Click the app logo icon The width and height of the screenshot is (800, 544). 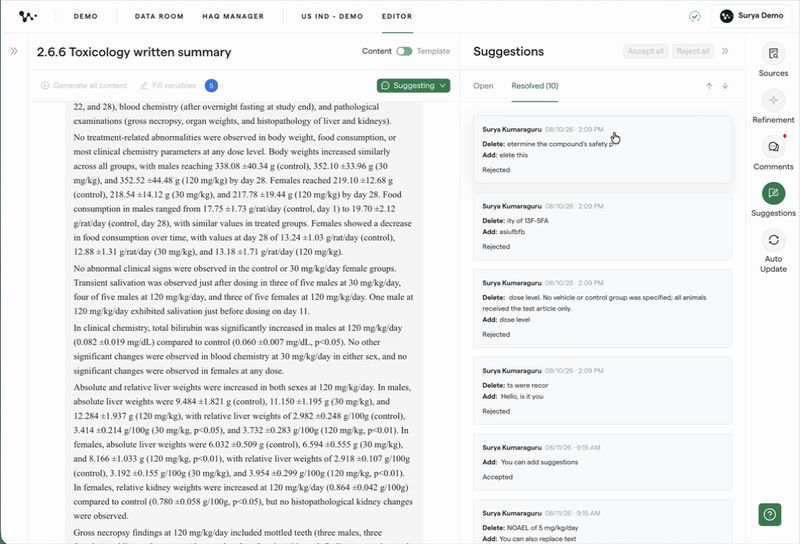click(28, 16)
